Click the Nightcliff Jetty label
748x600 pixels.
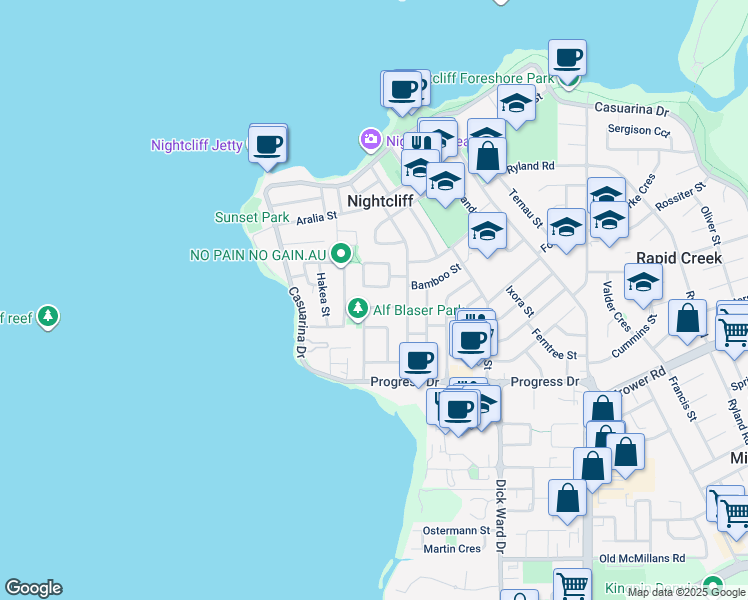pos(197,145)
